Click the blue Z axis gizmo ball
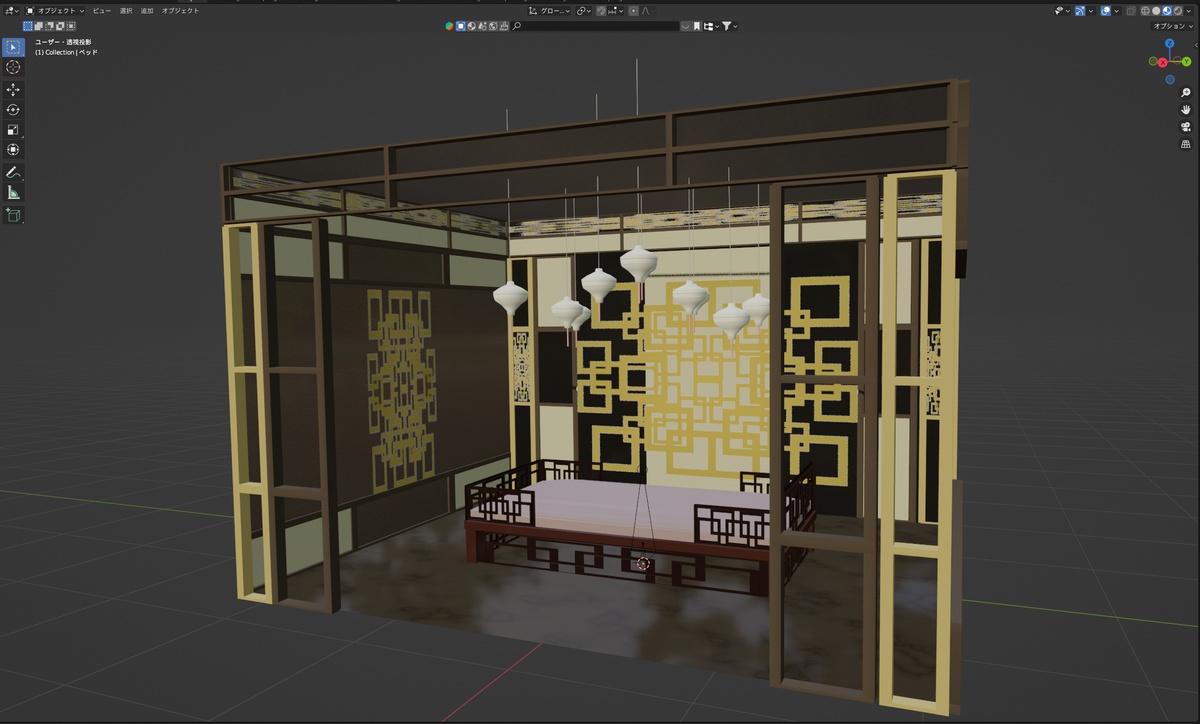This screenshot has height=724, width=1200. (x=1169, y=45)
